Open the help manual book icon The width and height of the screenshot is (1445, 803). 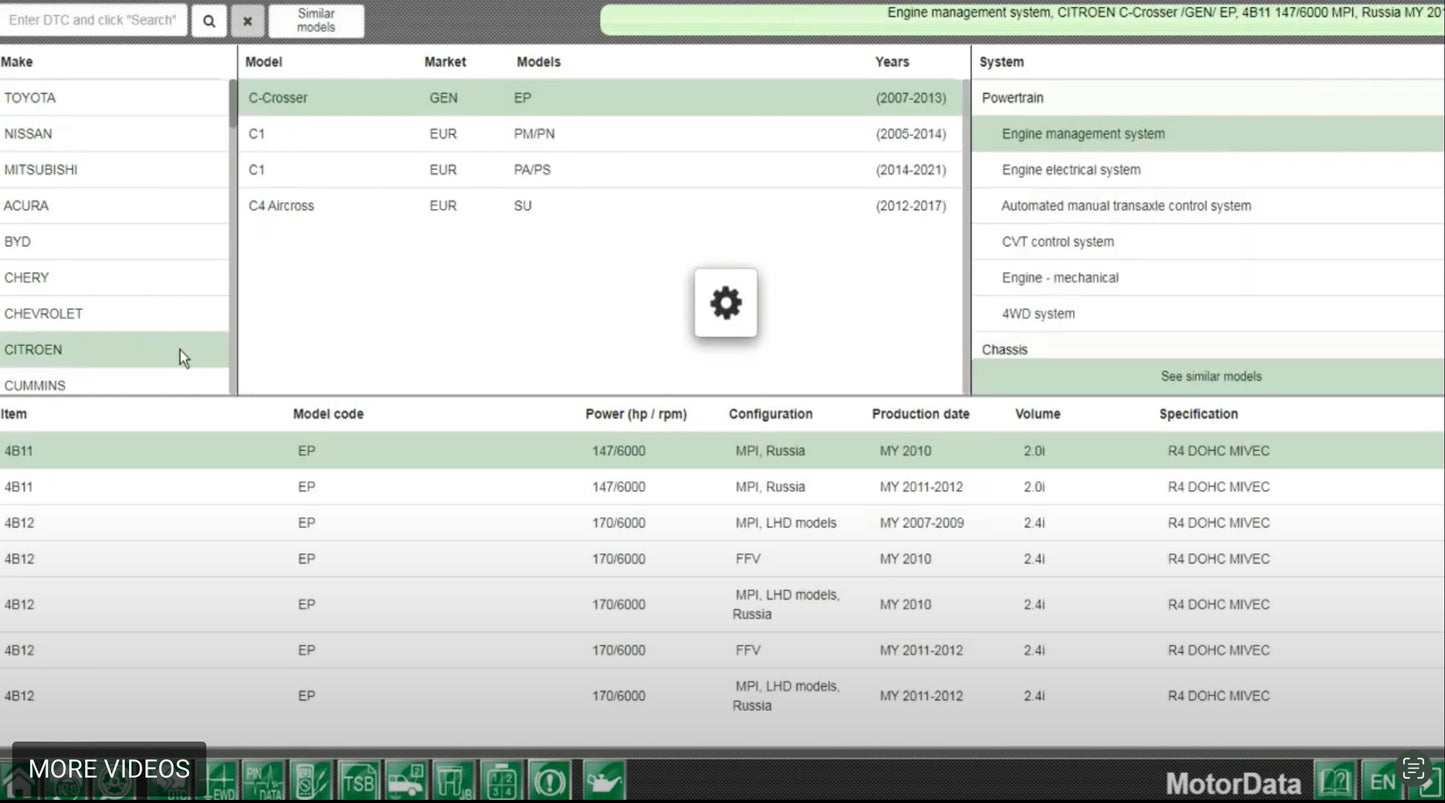pos(1335,781)
